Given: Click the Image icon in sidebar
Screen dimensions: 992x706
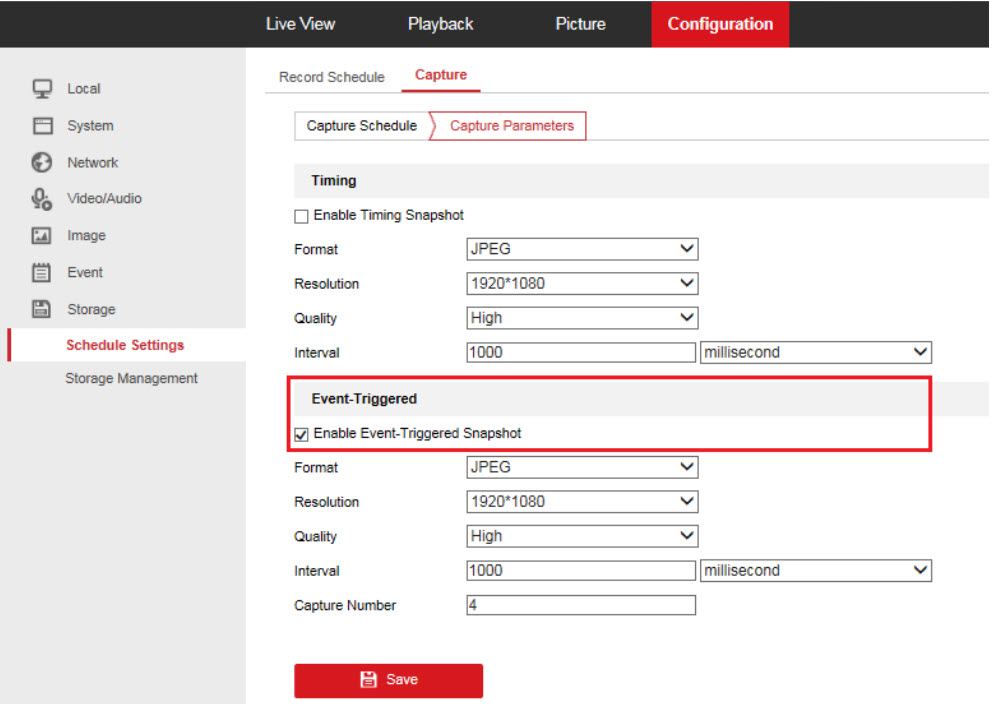Looking at the screenshot, I should (42, 236).
